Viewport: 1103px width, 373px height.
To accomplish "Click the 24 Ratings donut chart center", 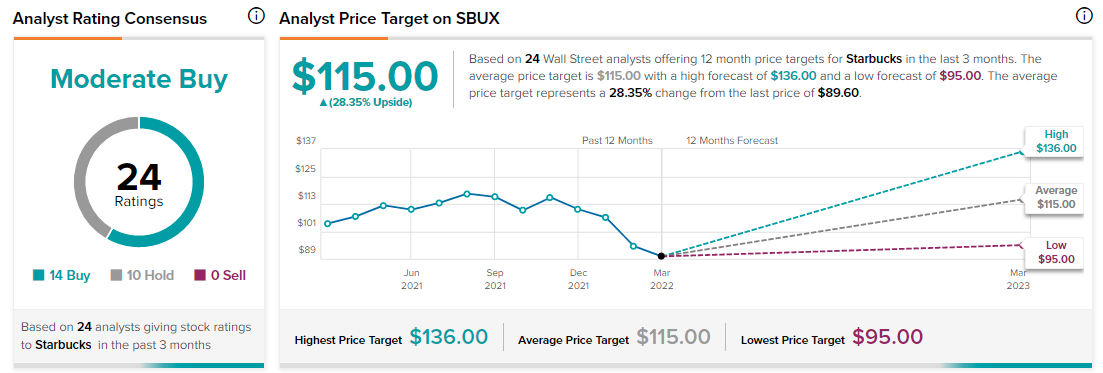I will click(x=139, y=182).
